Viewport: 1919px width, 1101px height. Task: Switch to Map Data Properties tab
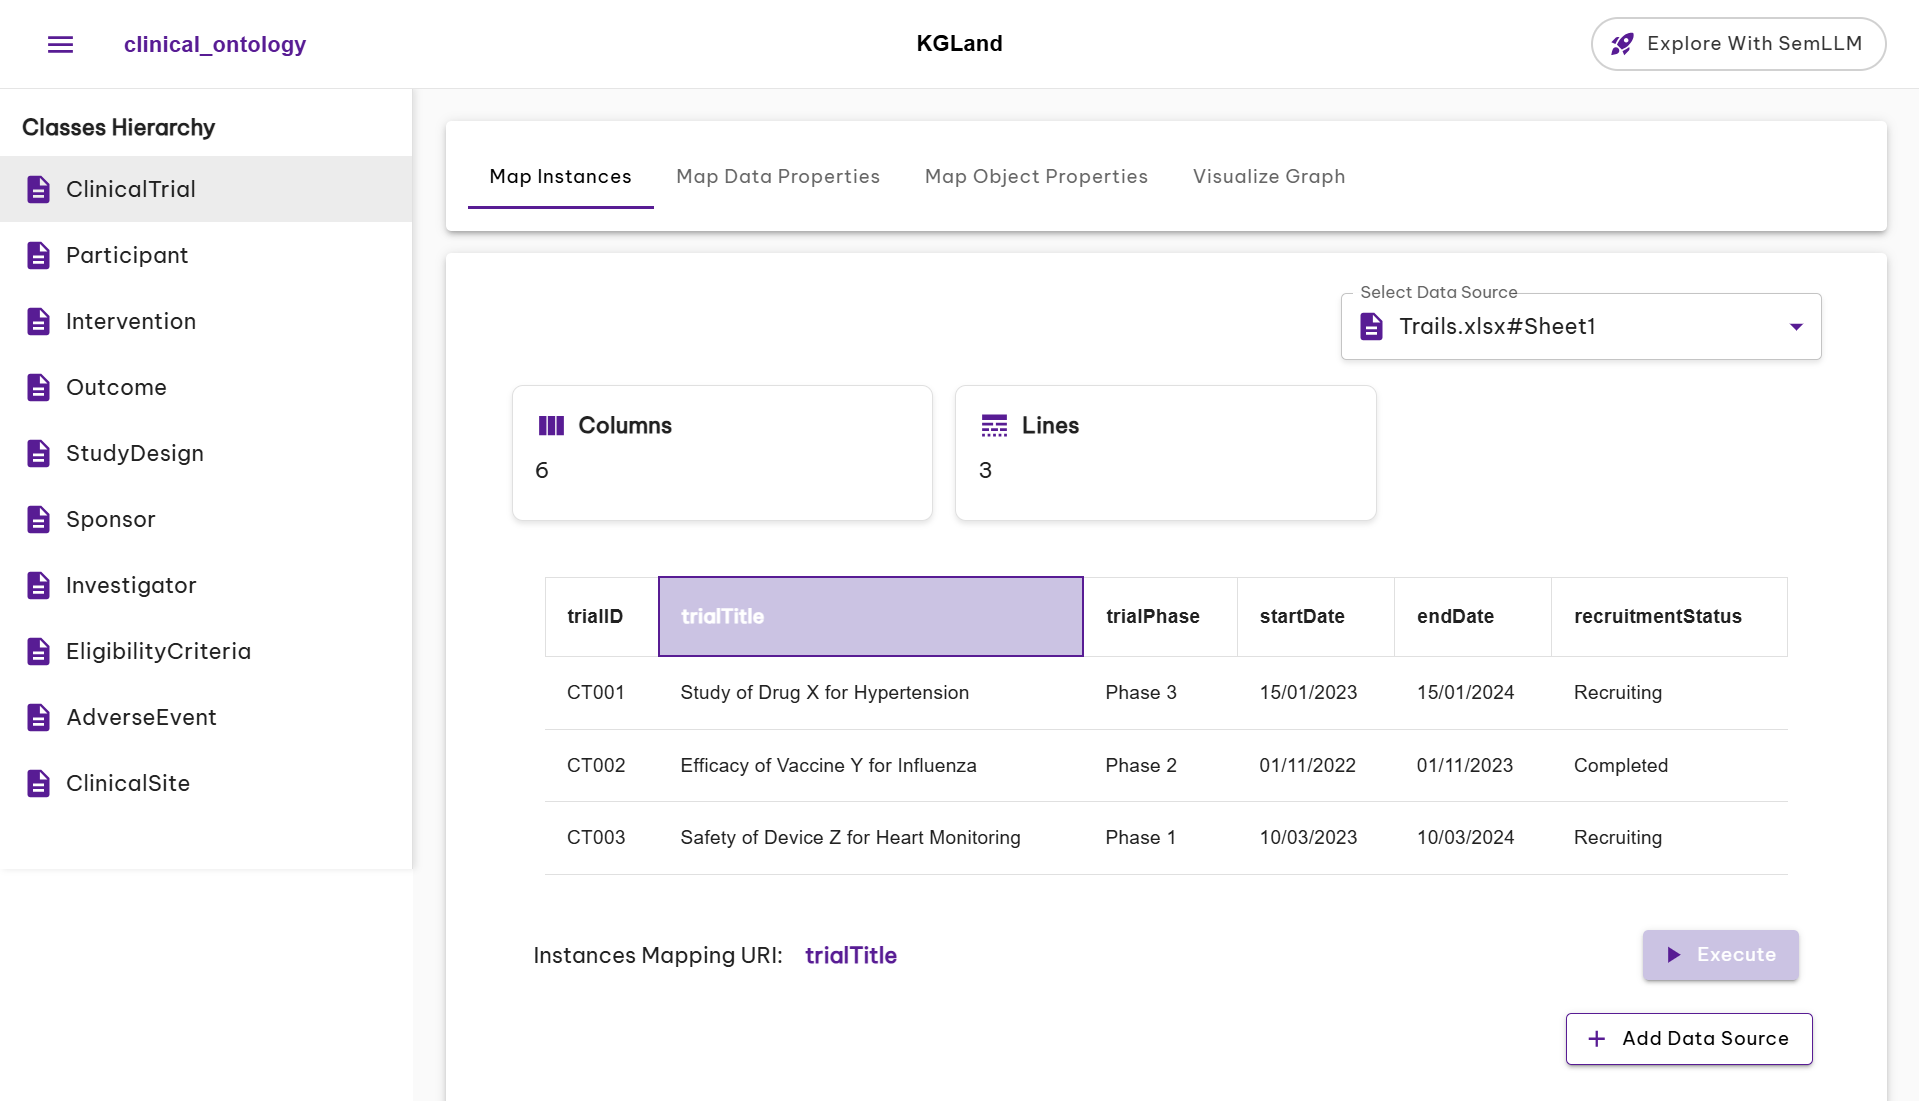[777, 177]
